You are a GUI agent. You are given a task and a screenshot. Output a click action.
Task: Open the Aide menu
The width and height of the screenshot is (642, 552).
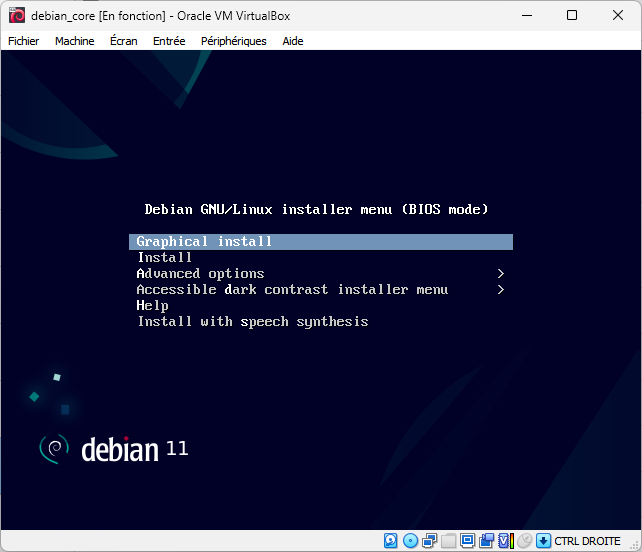tap(293, 41)
